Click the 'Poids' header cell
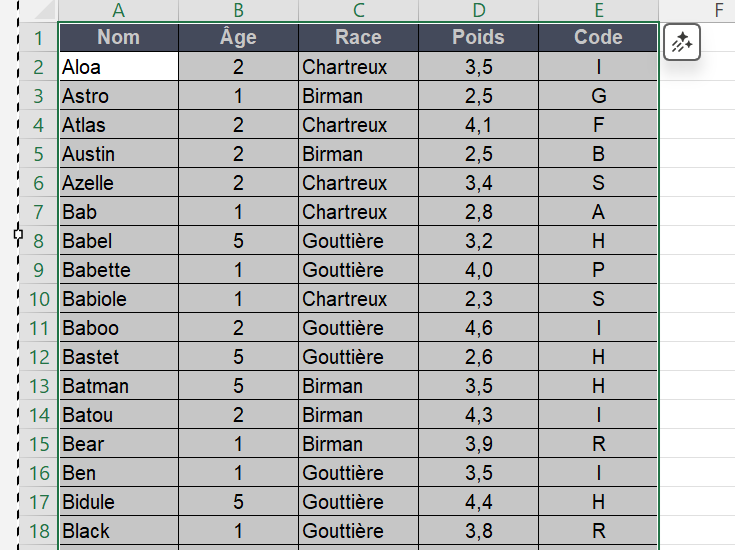Image resolution: width=735 pixels, height=550 pixels. [x=478, y=38]
